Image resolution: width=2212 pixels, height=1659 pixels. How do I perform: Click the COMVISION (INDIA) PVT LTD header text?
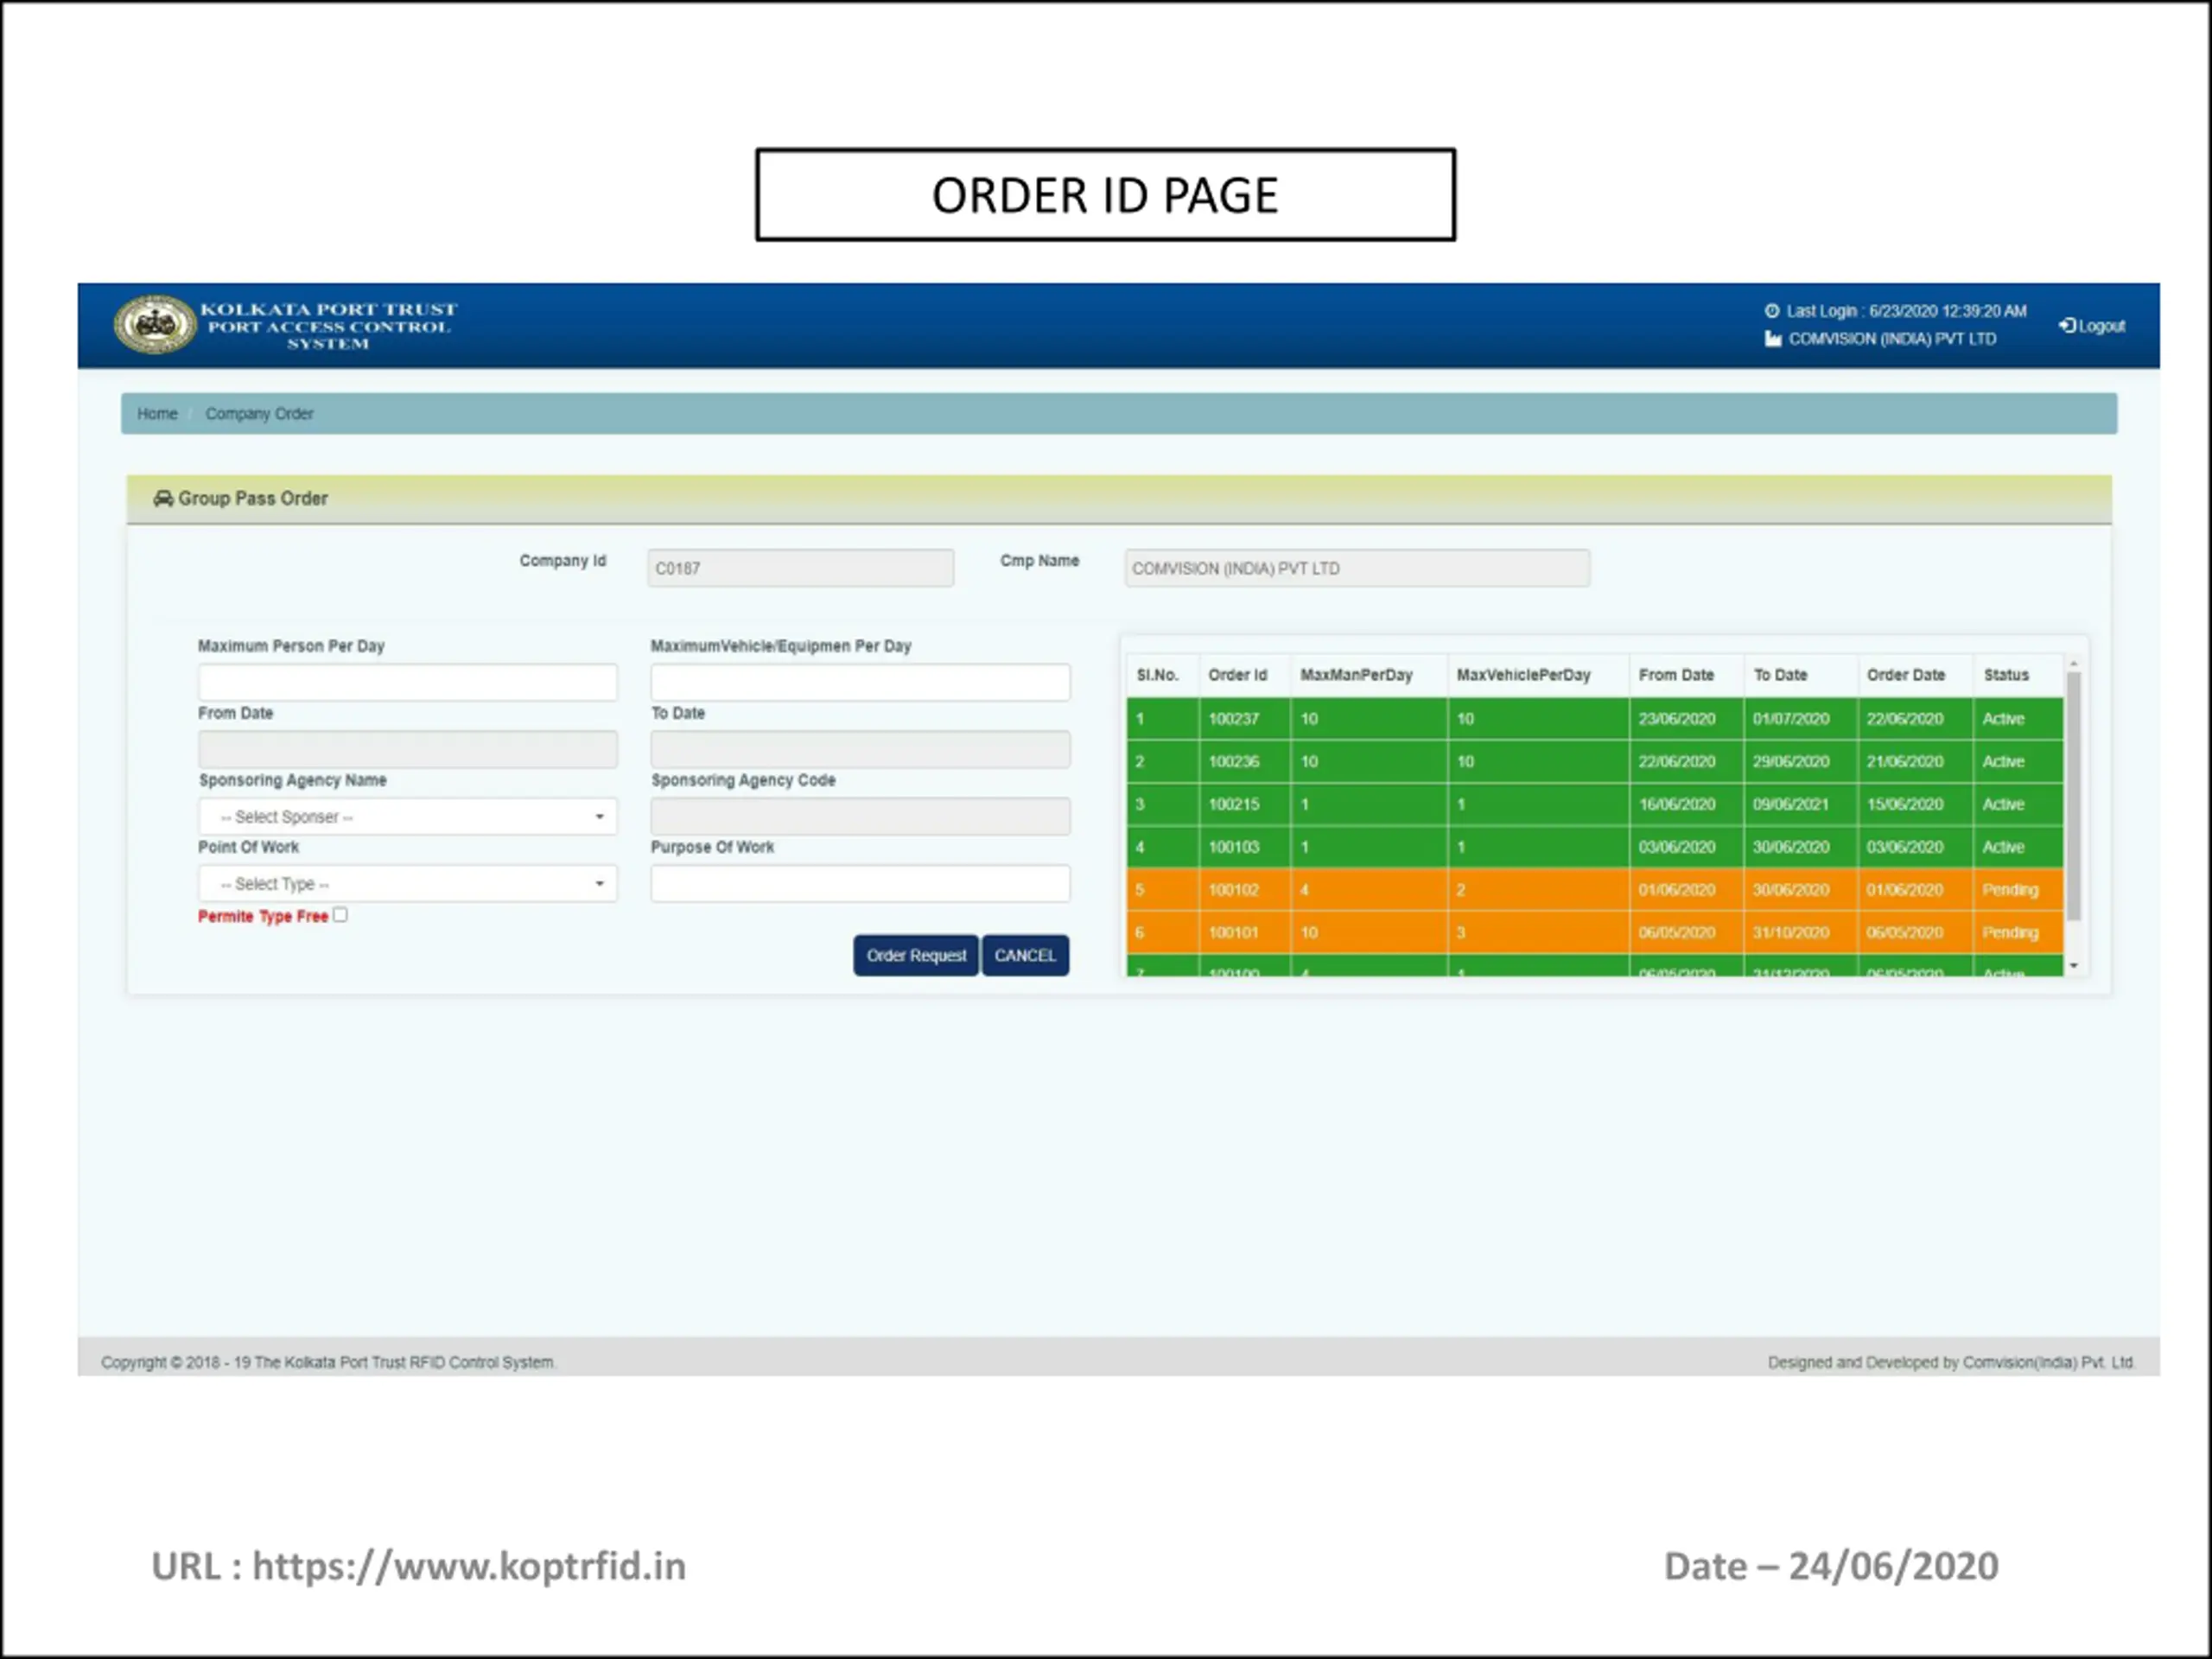[1892, 339]
